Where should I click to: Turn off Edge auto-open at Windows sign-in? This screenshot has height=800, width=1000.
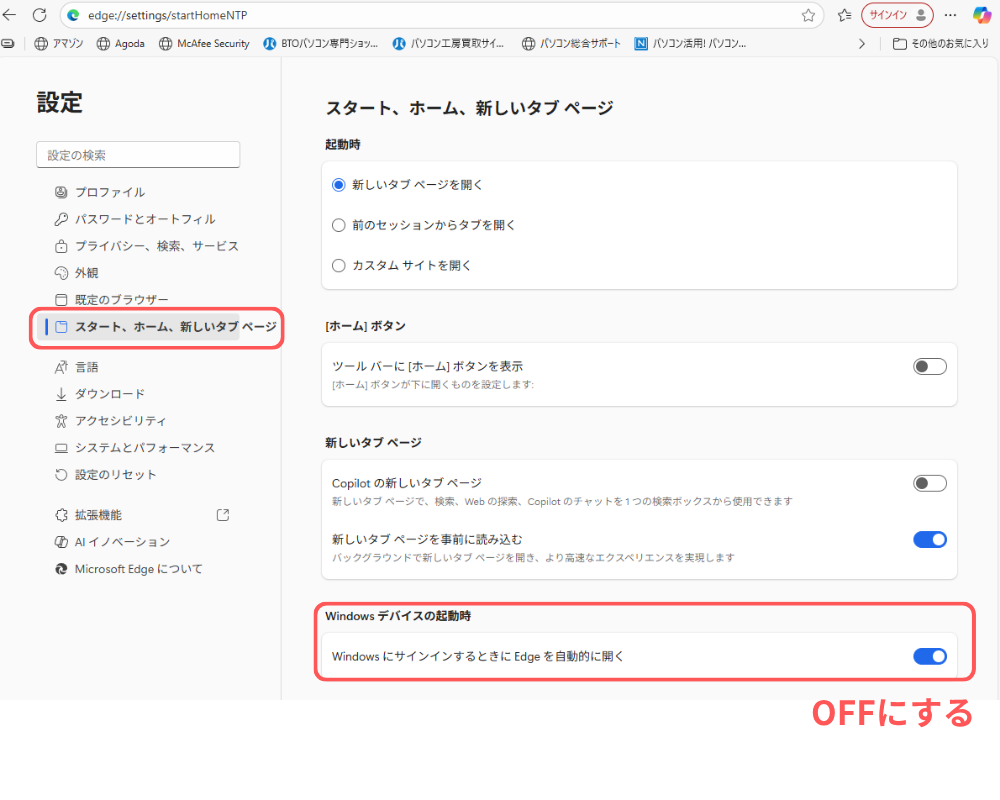tap(929, 656)
